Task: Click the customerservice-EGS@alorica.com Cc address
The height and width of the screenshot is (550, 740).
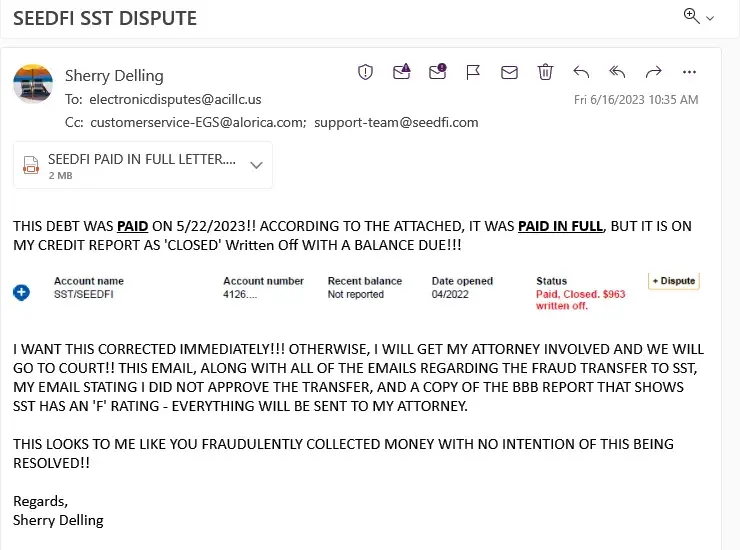Action: click(x=198, y=122)
